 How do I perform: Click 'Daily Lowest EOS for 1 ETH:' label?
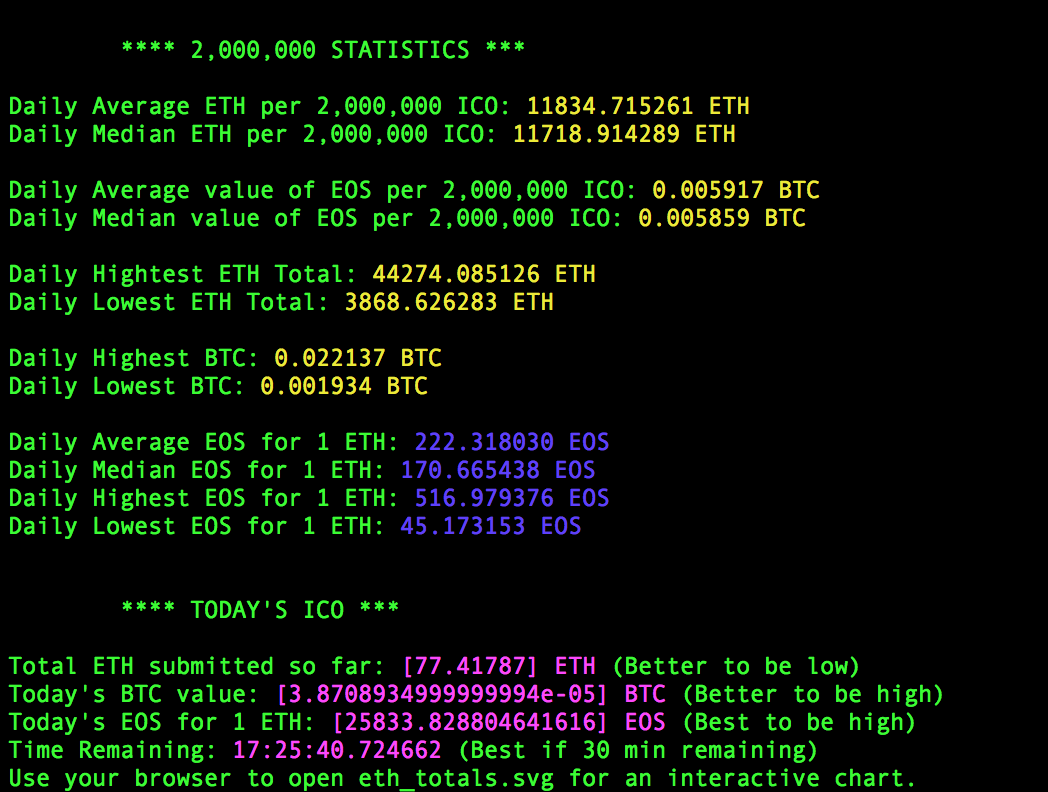197,527
